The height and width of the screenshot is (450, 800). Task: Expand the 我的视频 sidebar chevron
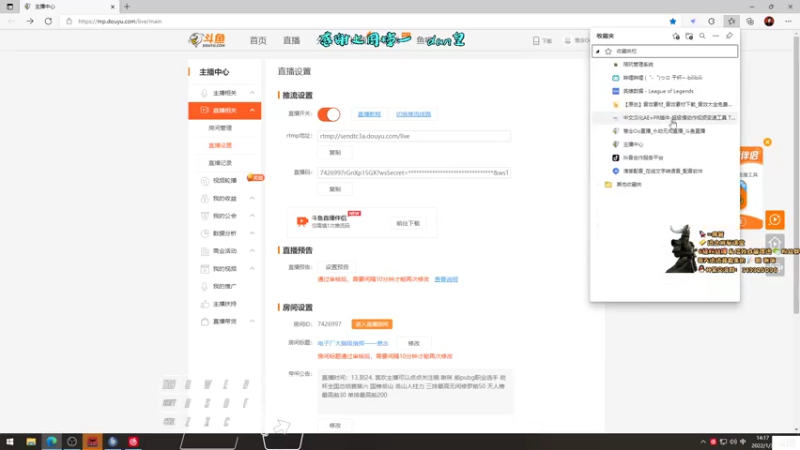(252, 268)
